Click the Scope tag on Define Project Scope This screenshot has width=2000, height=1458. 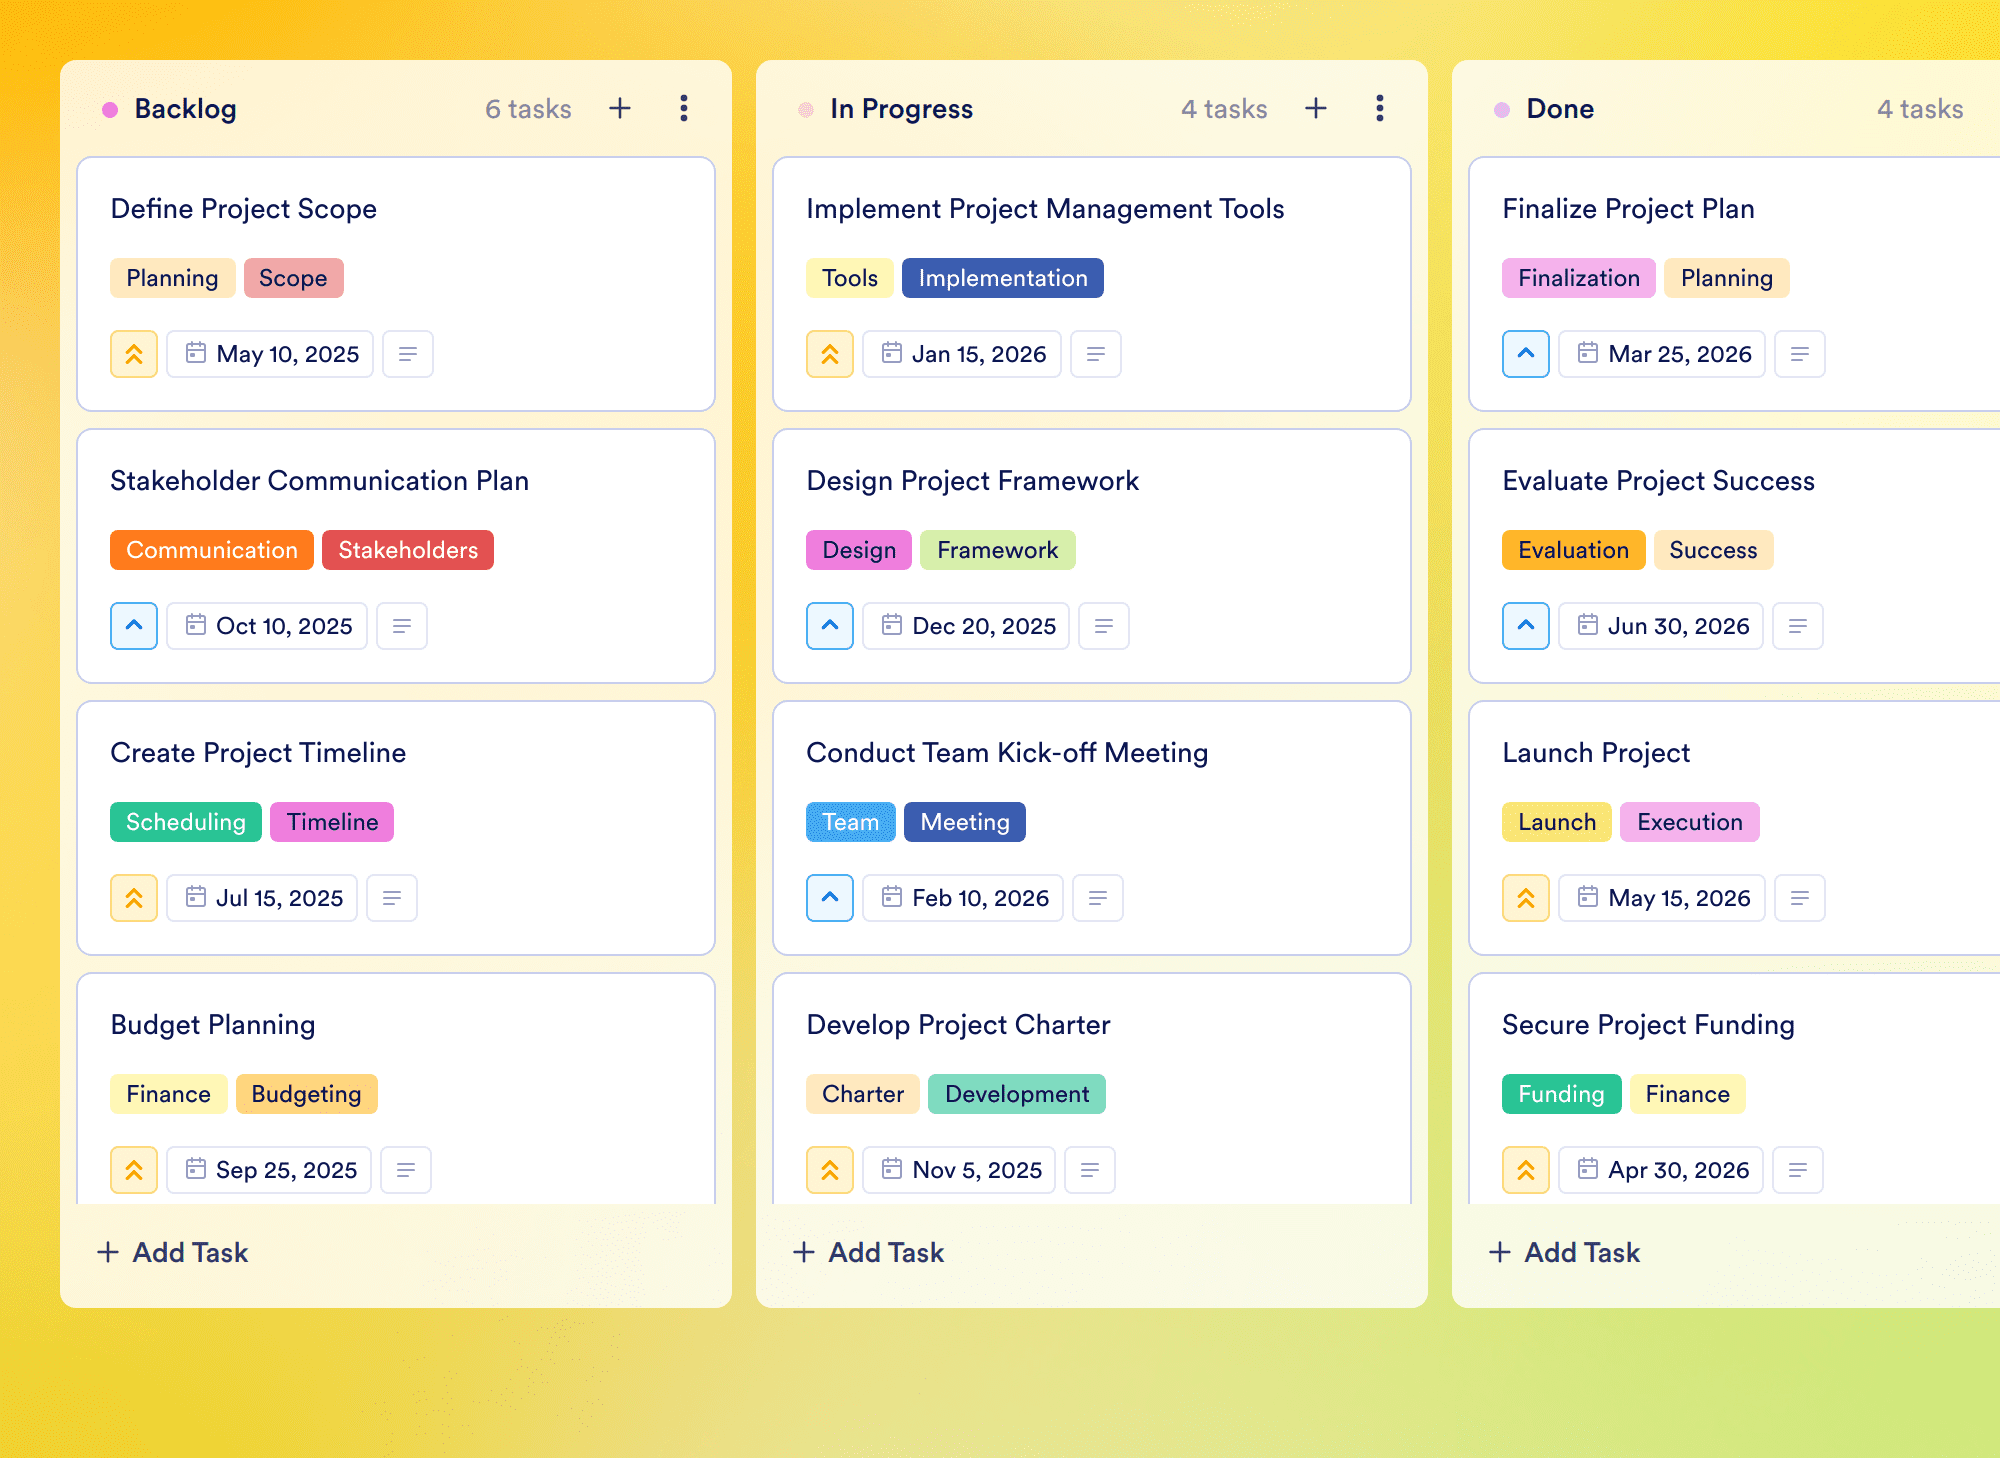293,278
